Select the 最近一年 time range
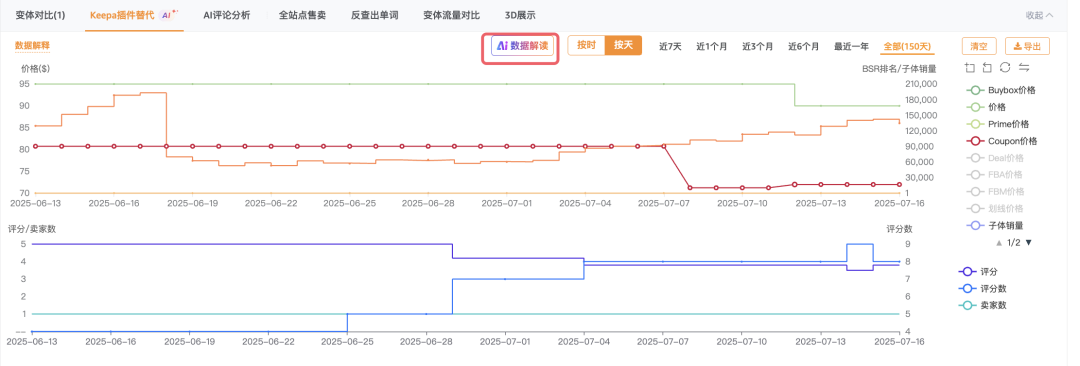The image size is (1080, 366). [x=851, y=47]
